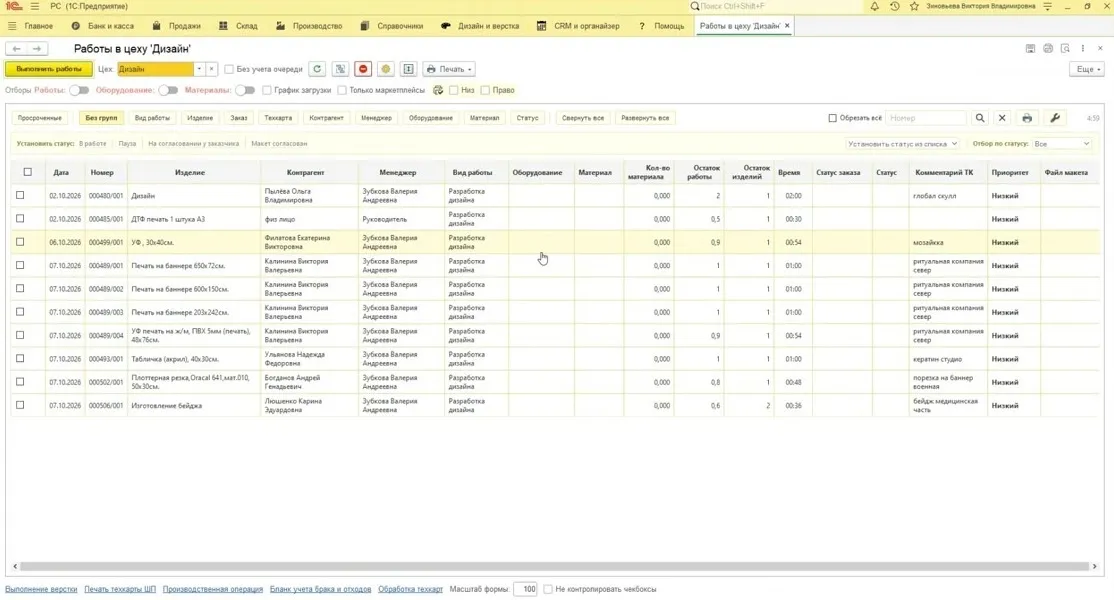
Task: Click the vertical arrows icon beside Печать
Action: (409, 69)
